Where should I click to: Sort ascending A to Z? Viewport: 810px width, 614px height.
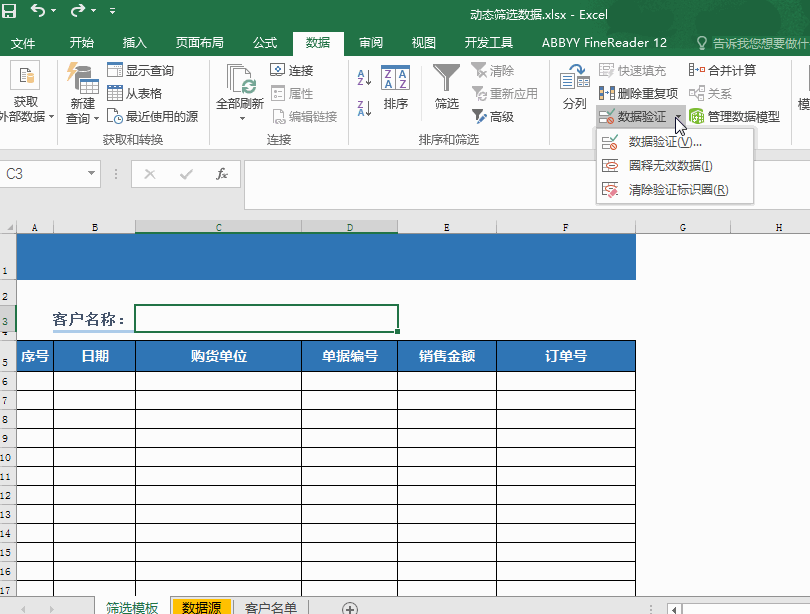(364, 77)
